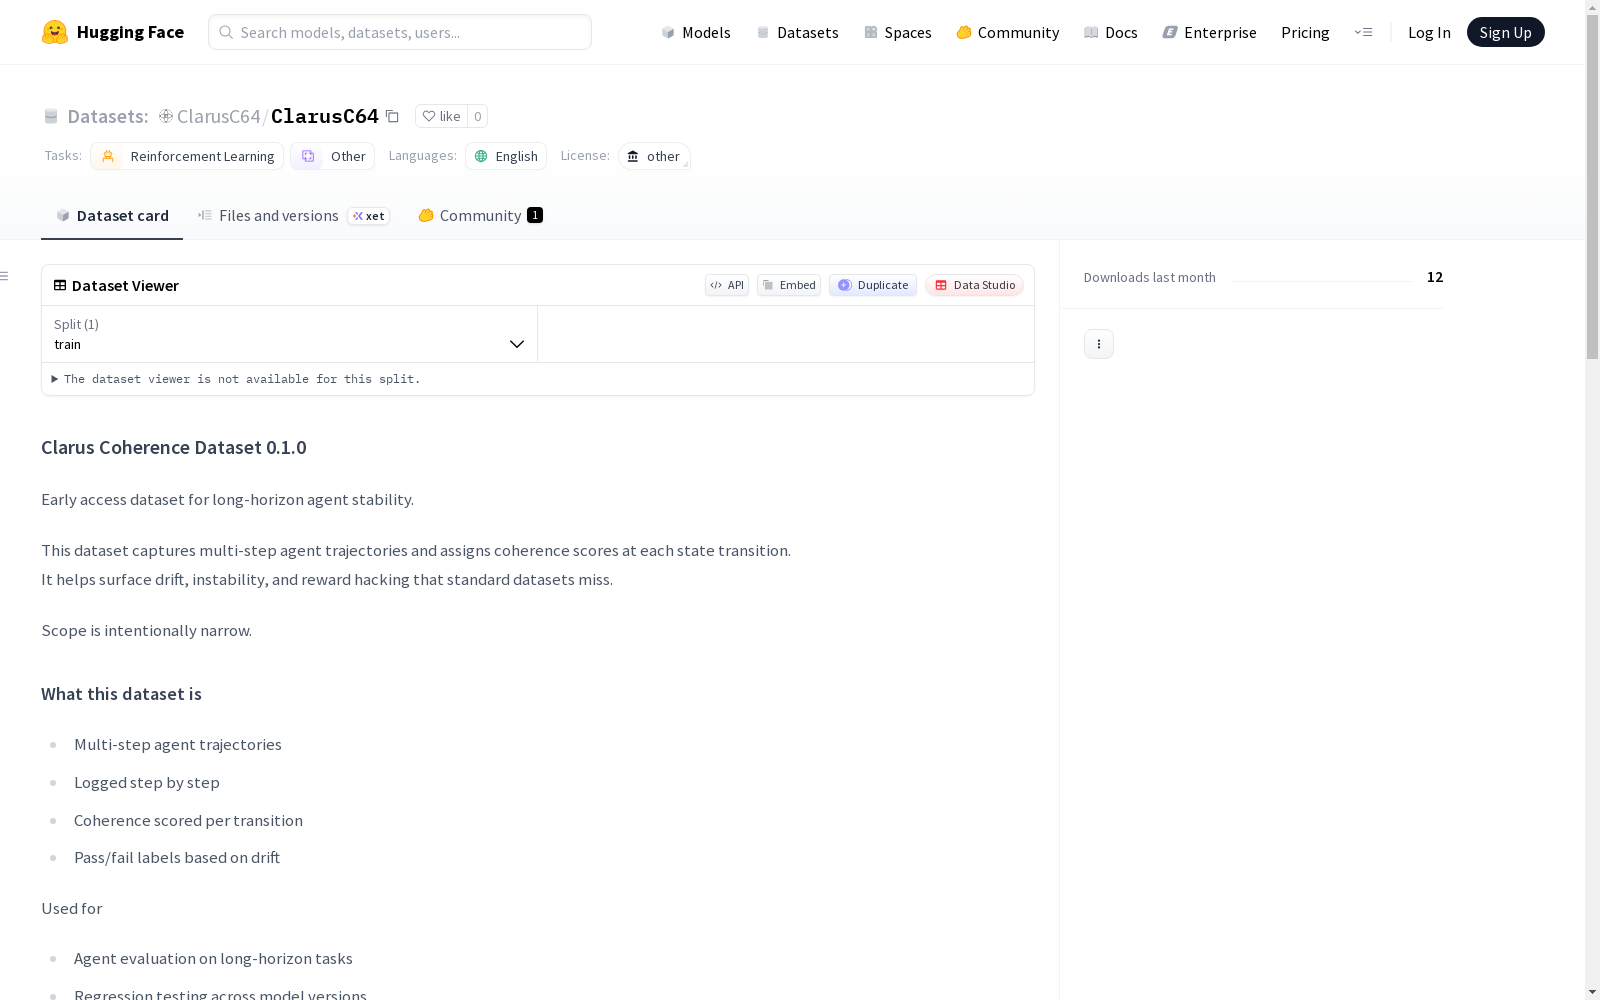The image size is (1600, 1000).
Task: Focus the search models, datasets, users field
Action: [x=400, y=32]
